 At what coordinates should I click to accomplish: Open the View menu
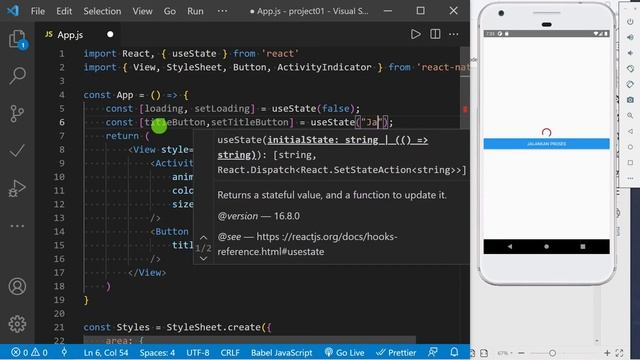point(142,11)
